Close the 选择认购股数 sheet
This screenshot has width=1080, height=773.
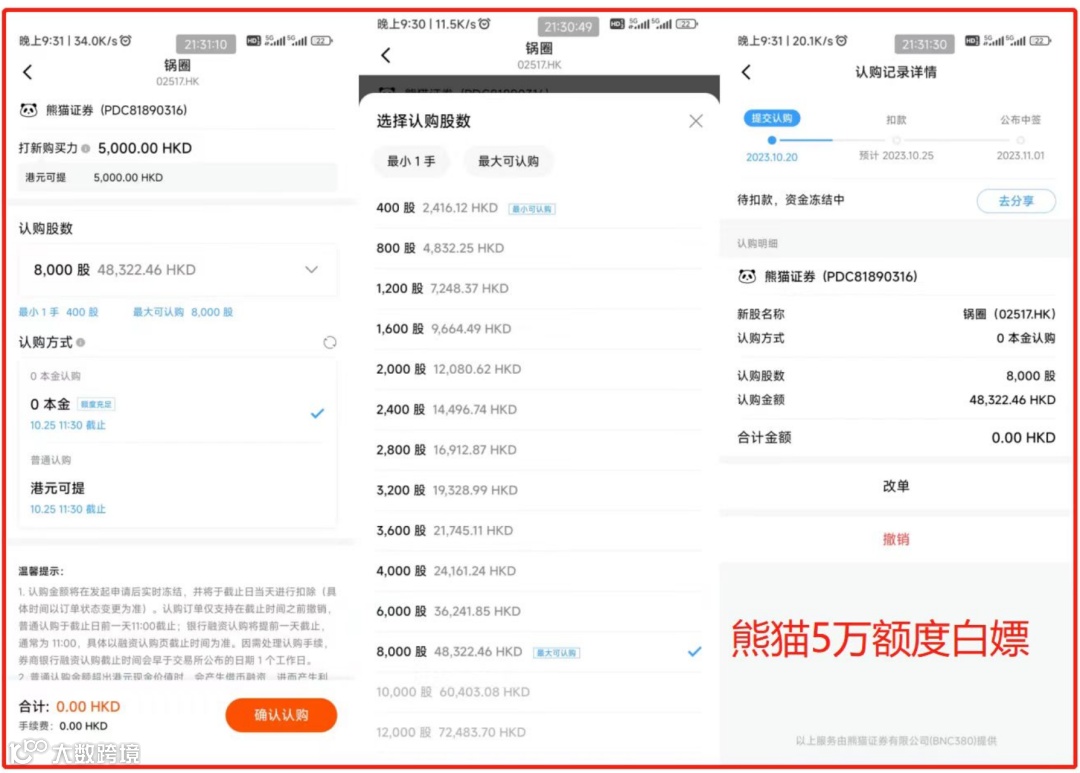click(x=696, y=121)
